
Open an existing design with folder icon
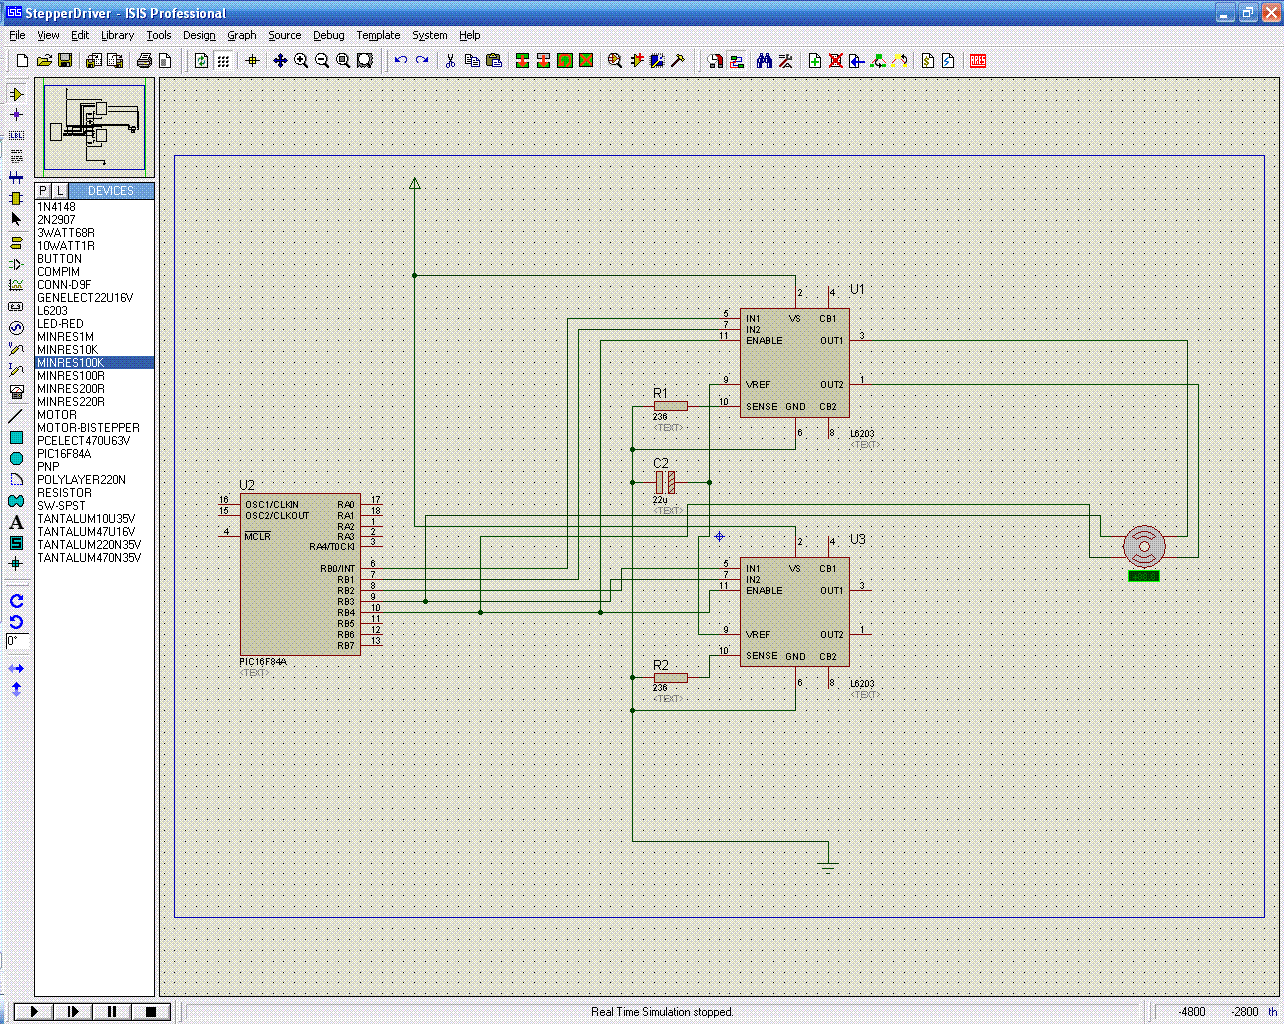[x=44, y=61]
